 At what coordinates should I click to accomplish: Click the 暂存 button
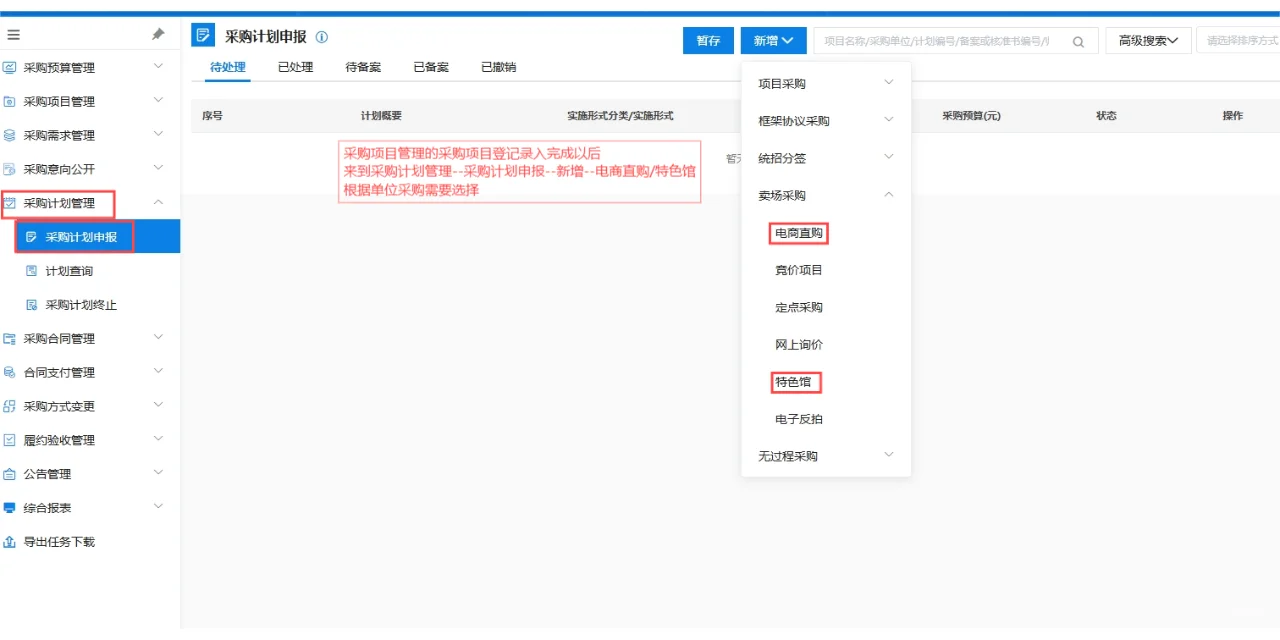(708, 41)
